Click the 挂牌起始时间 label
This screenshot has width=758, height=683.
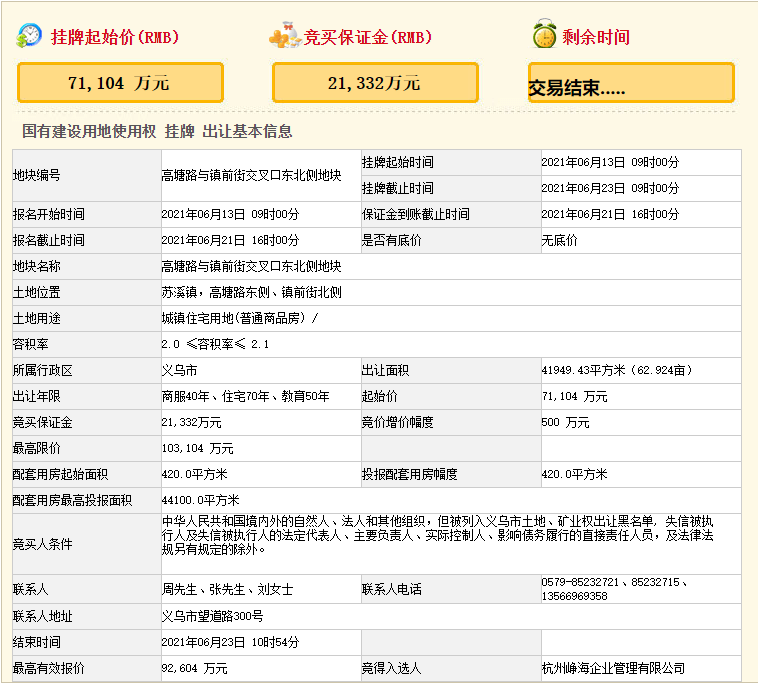click(397, 162)
